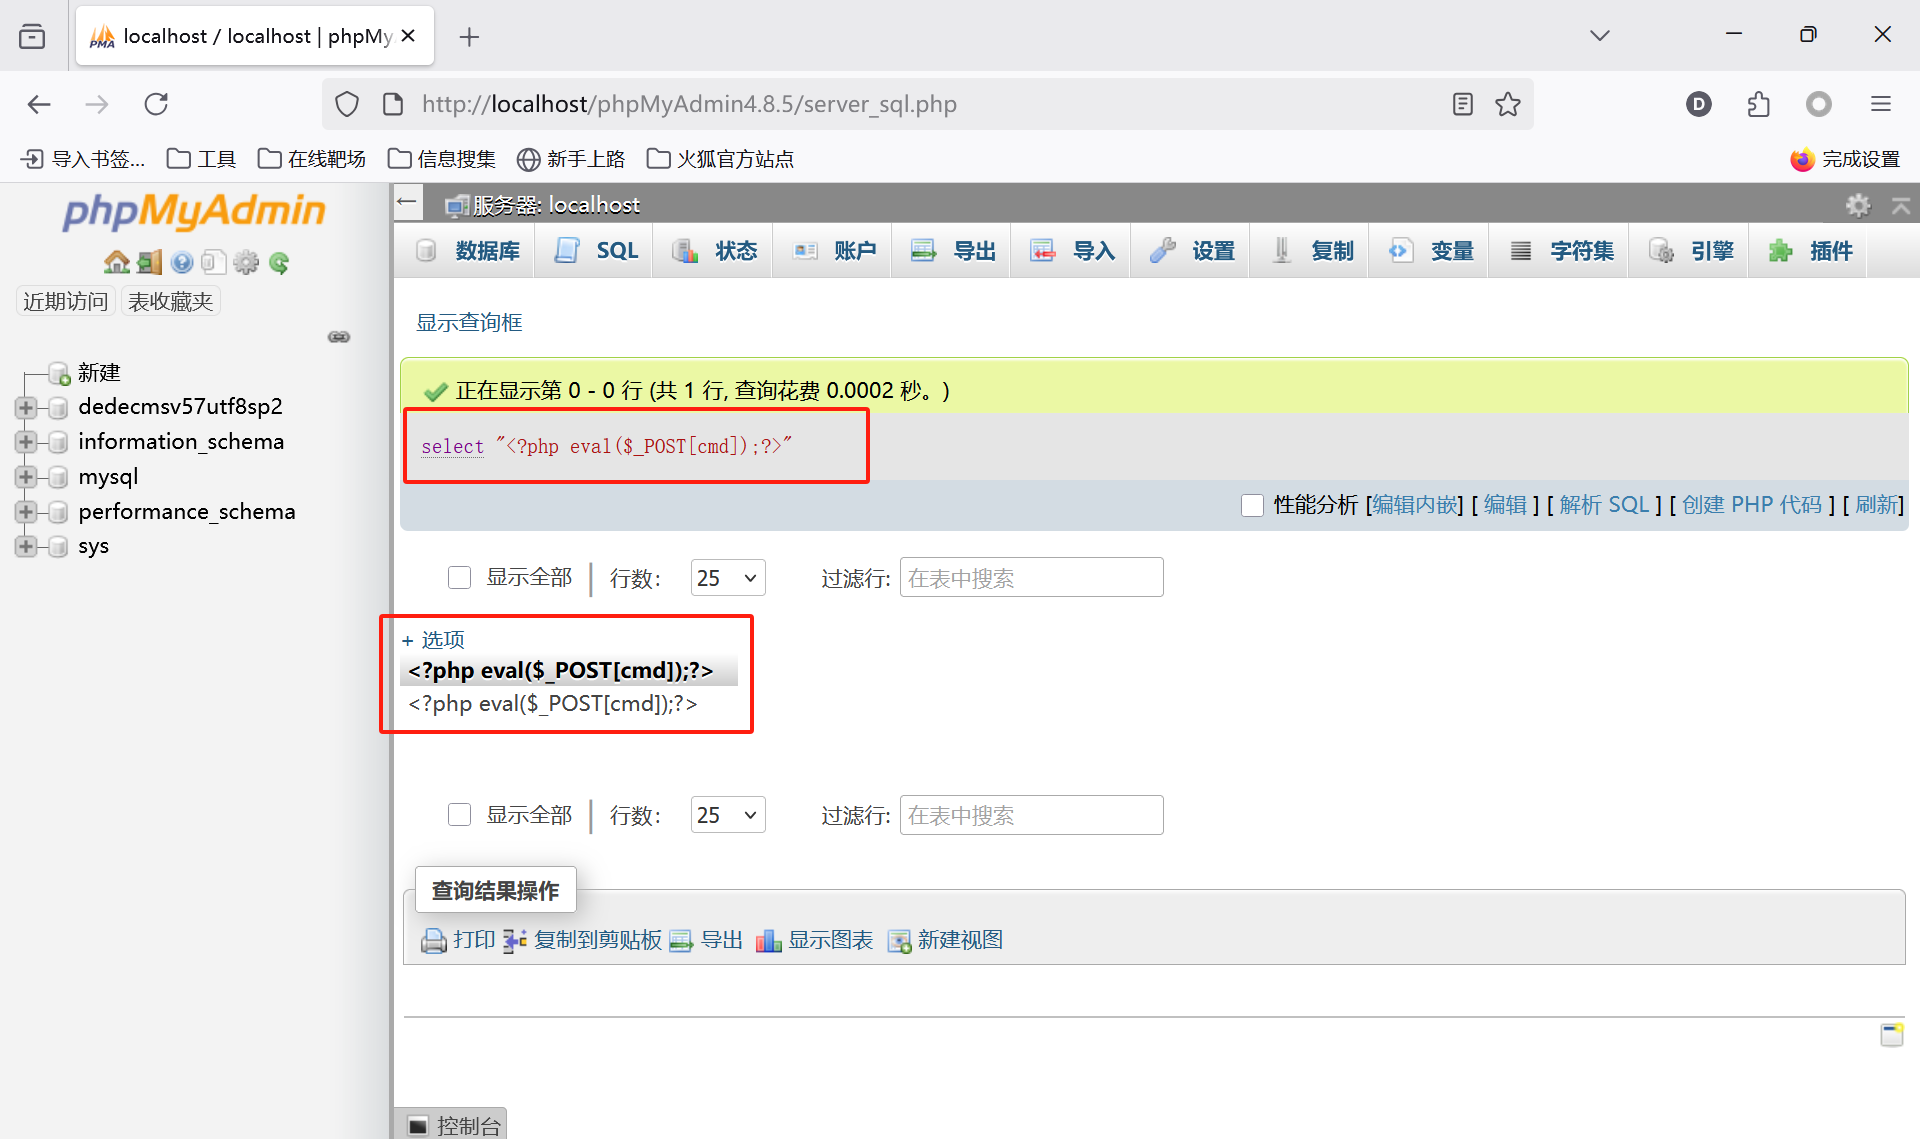Click 刷新 refresh link
Screen dimensions: 1920x1139
coord(1877,505)
